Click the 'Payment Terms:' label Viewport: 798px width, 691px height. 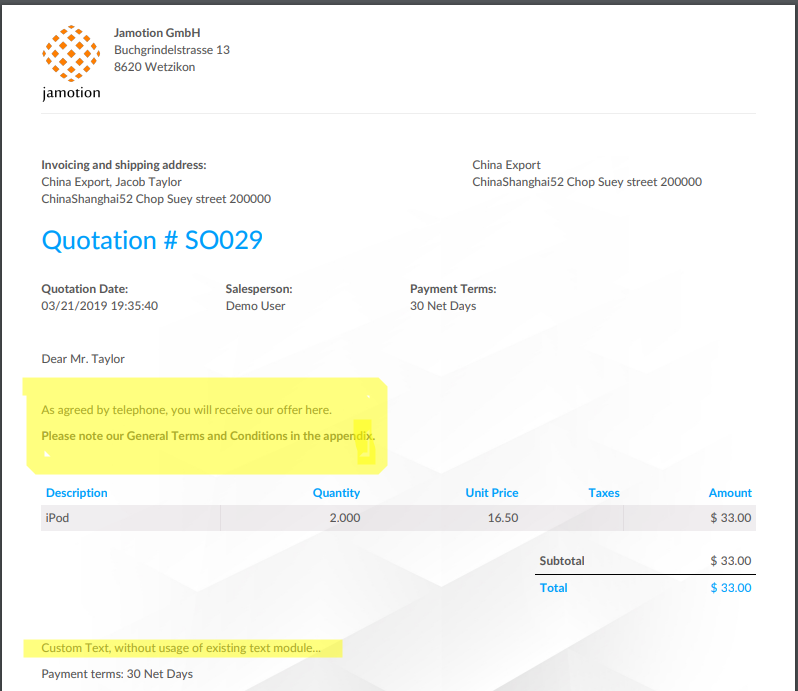(453, 289)
